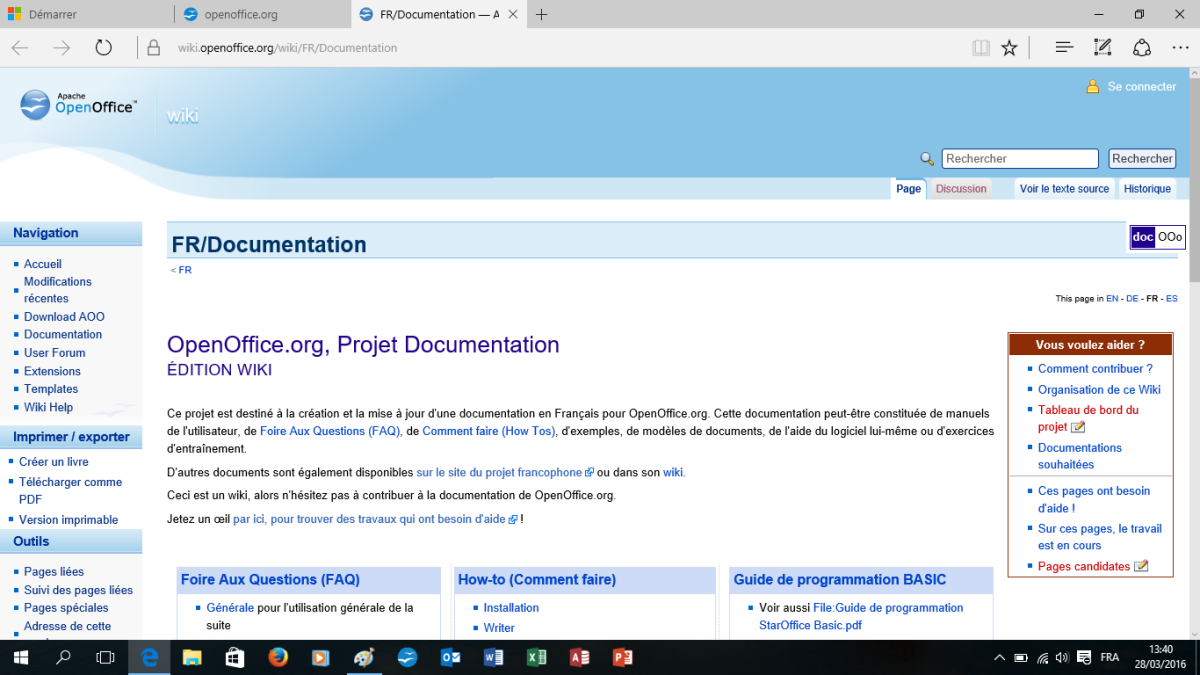The height and width of the screenshot is (675, 1200).
Task: Launch Access from the taskbar
Action: point(579,657)
